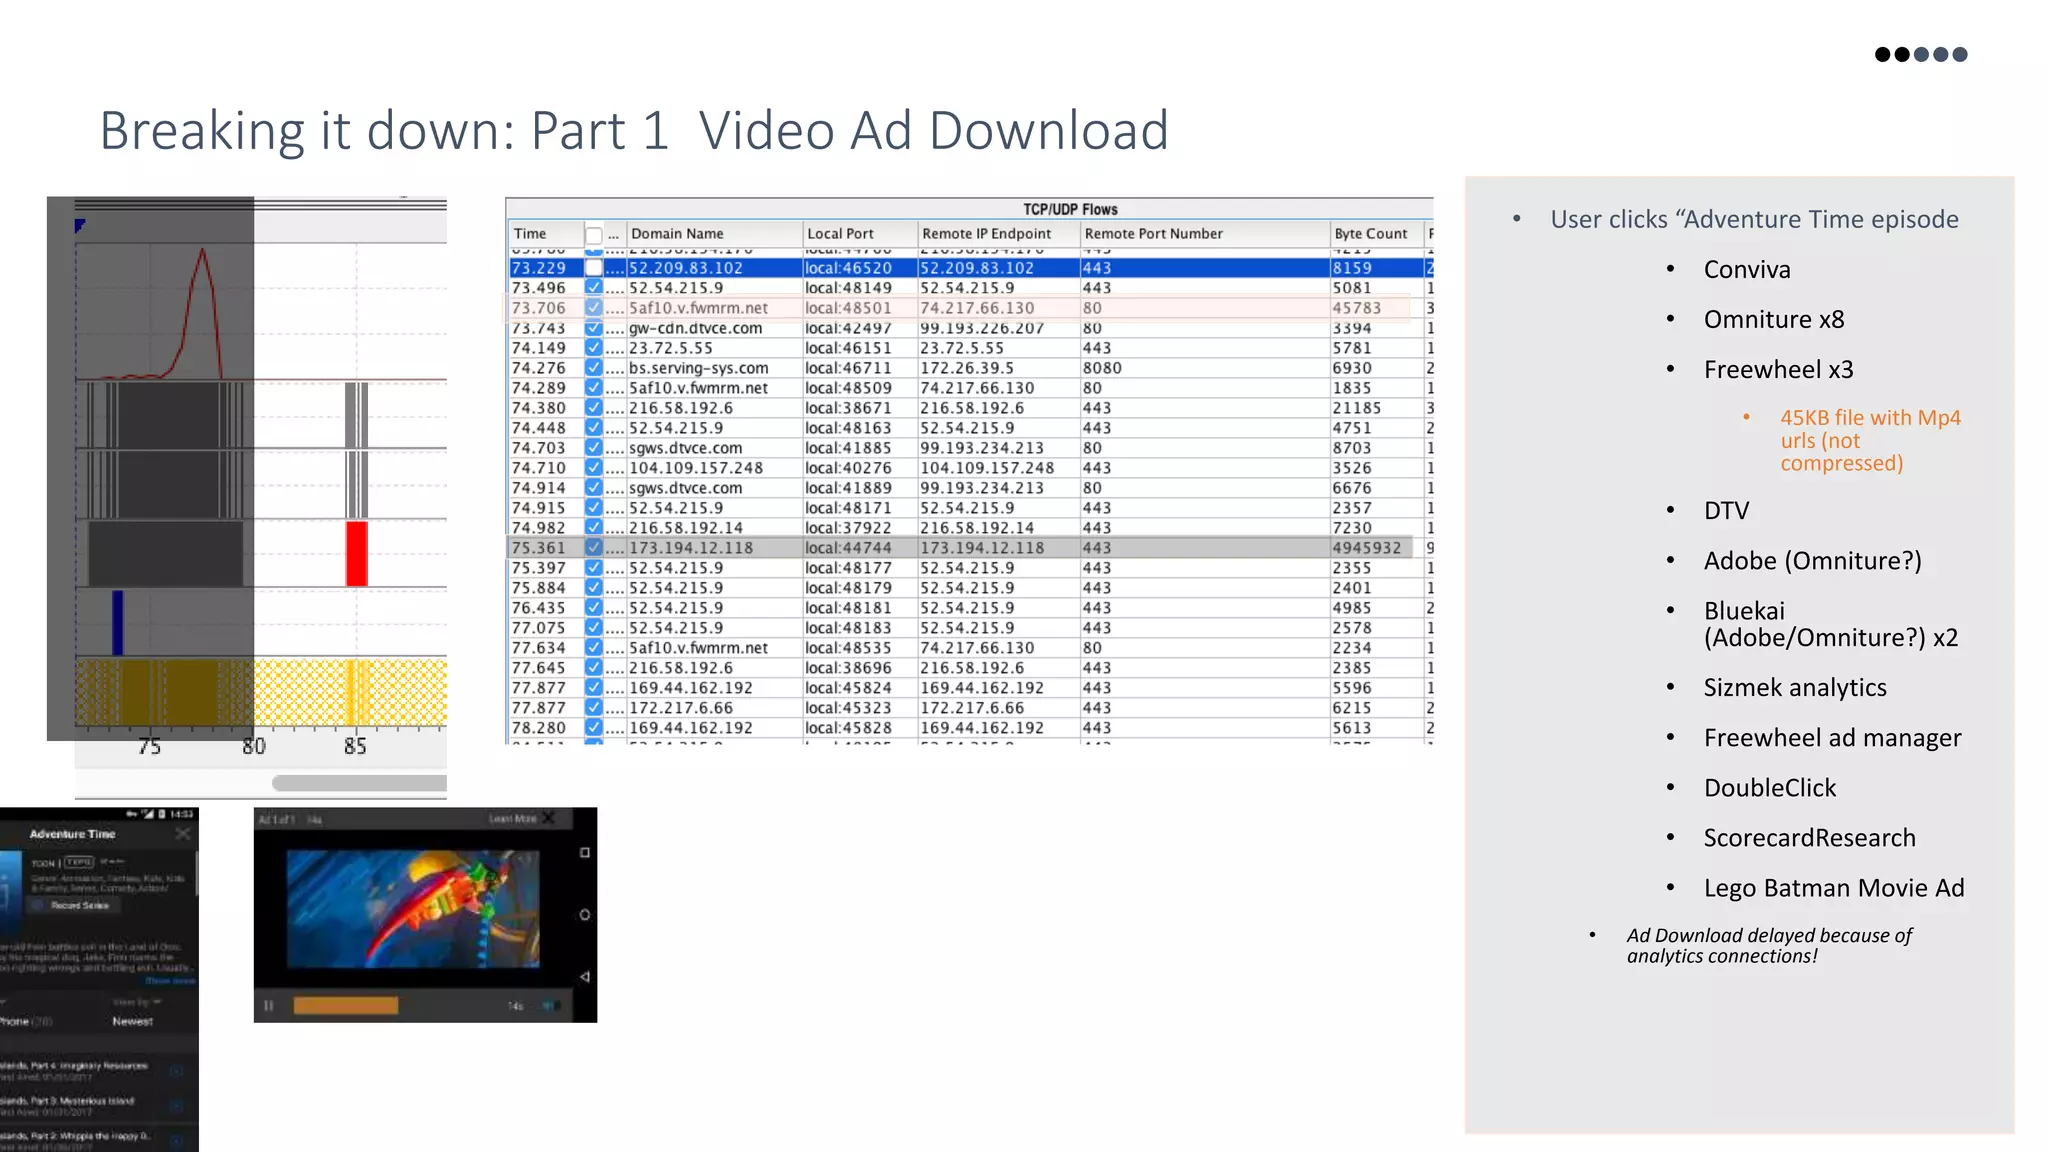Tap play icon for Islands Part 4 episode
The width and height of the screenshot is (2048, 1152).
click(x=176, y=1071)
